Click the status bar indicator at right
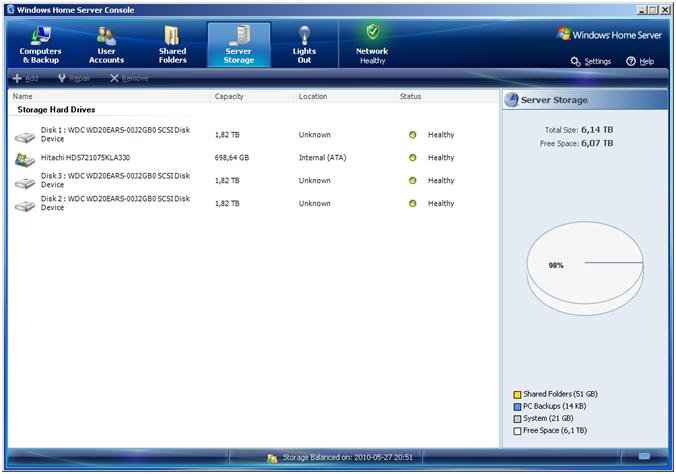This screenshot has height=474, width=676. tap(645, 456)
